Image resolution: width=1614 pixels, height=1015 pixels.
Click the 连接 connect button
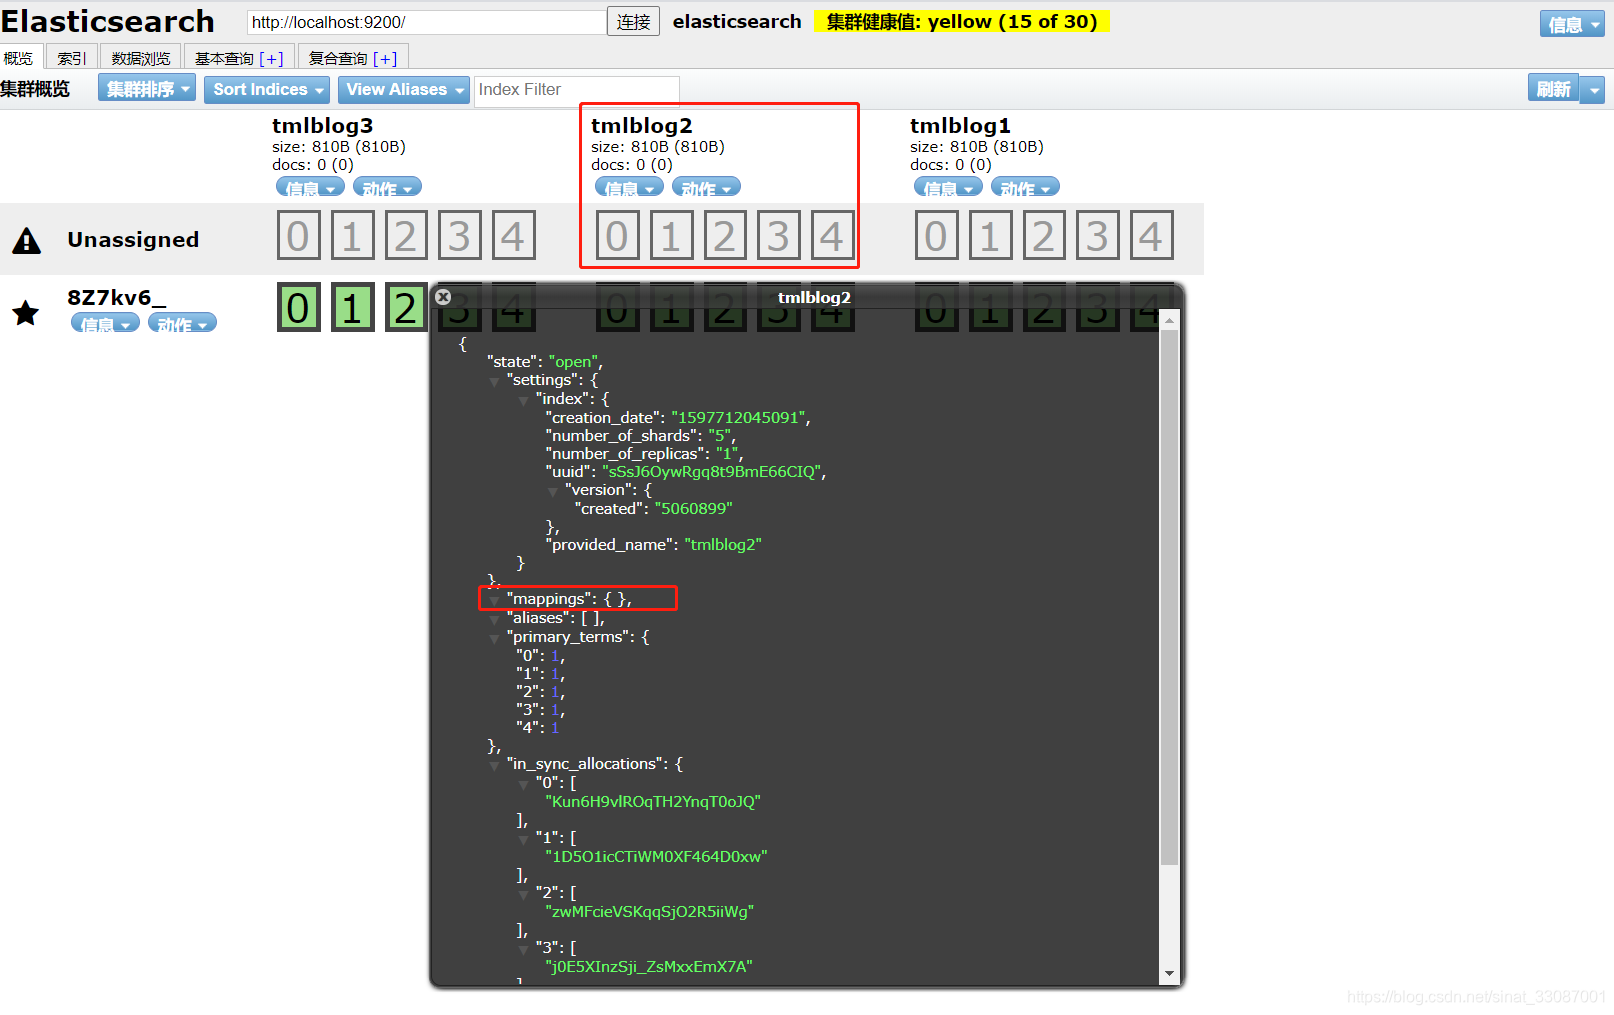point(633,21)
